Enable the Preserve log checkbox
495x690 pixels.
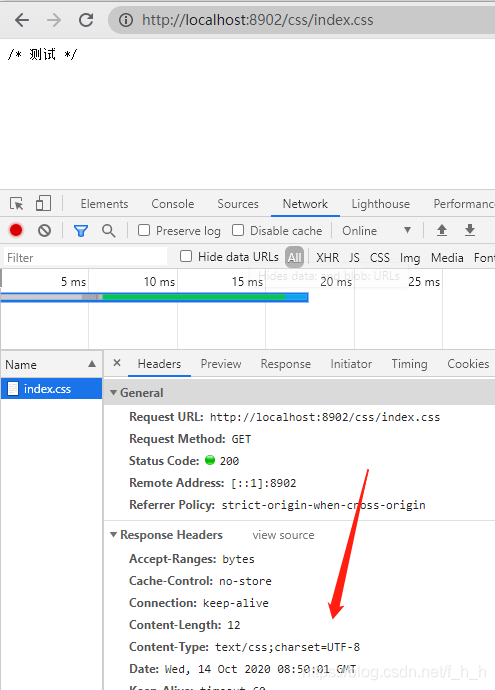144,230
